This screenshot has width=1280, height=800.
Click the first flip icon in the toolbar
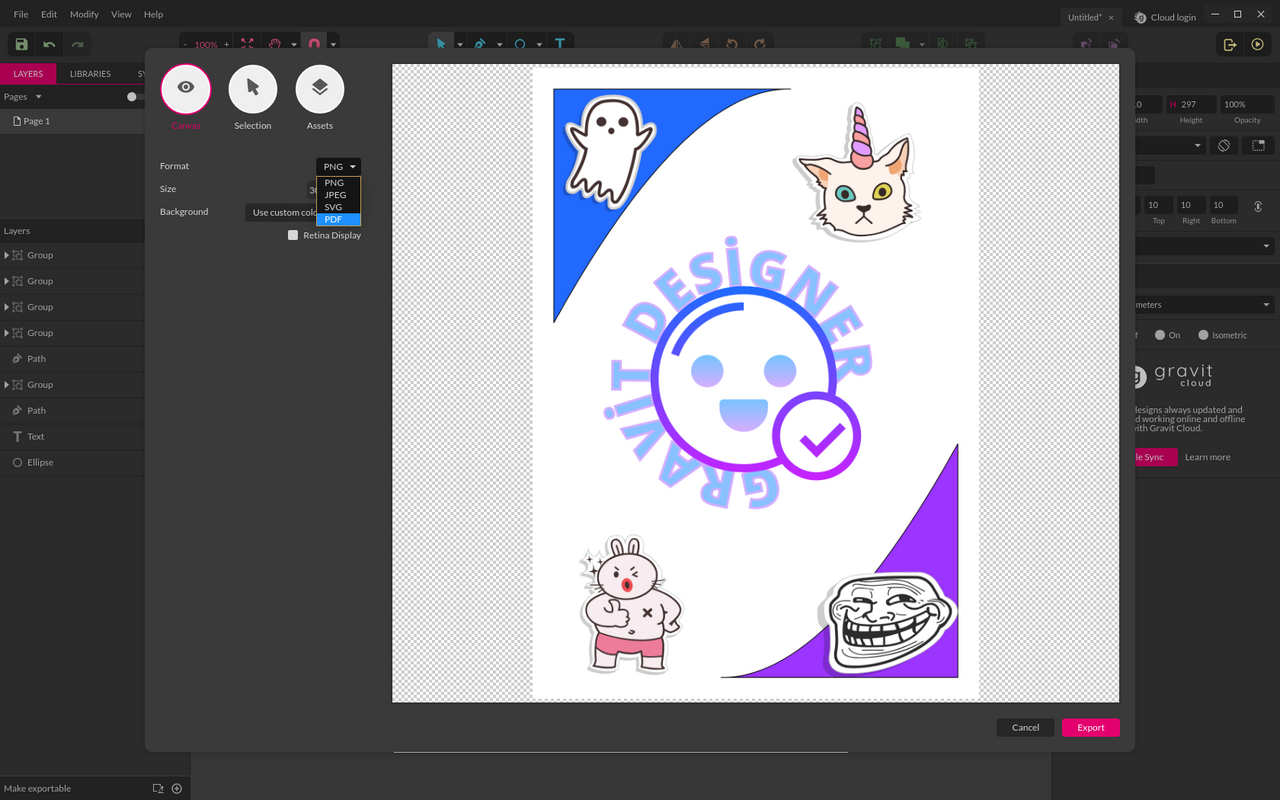click(676, 44)
